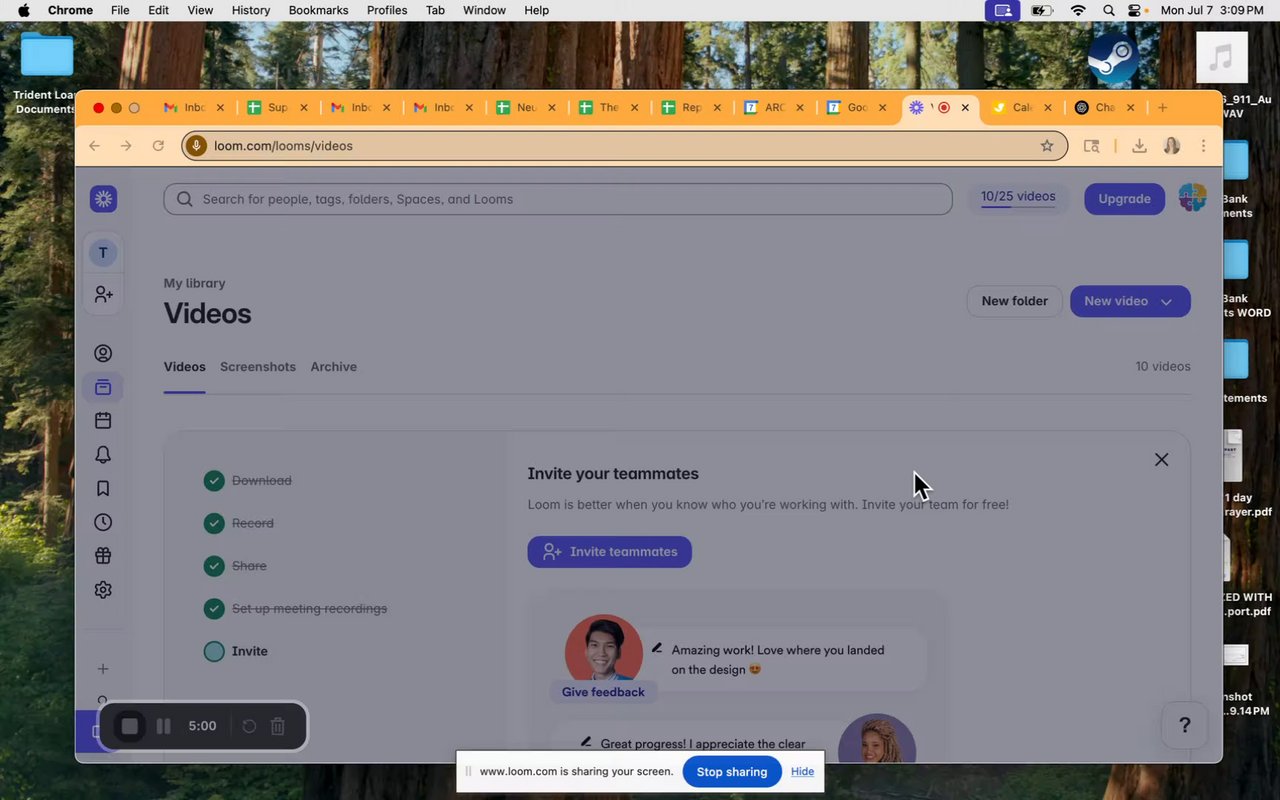Go back in Chrome
Viewport: 1280px width, 800px height.
94,146
